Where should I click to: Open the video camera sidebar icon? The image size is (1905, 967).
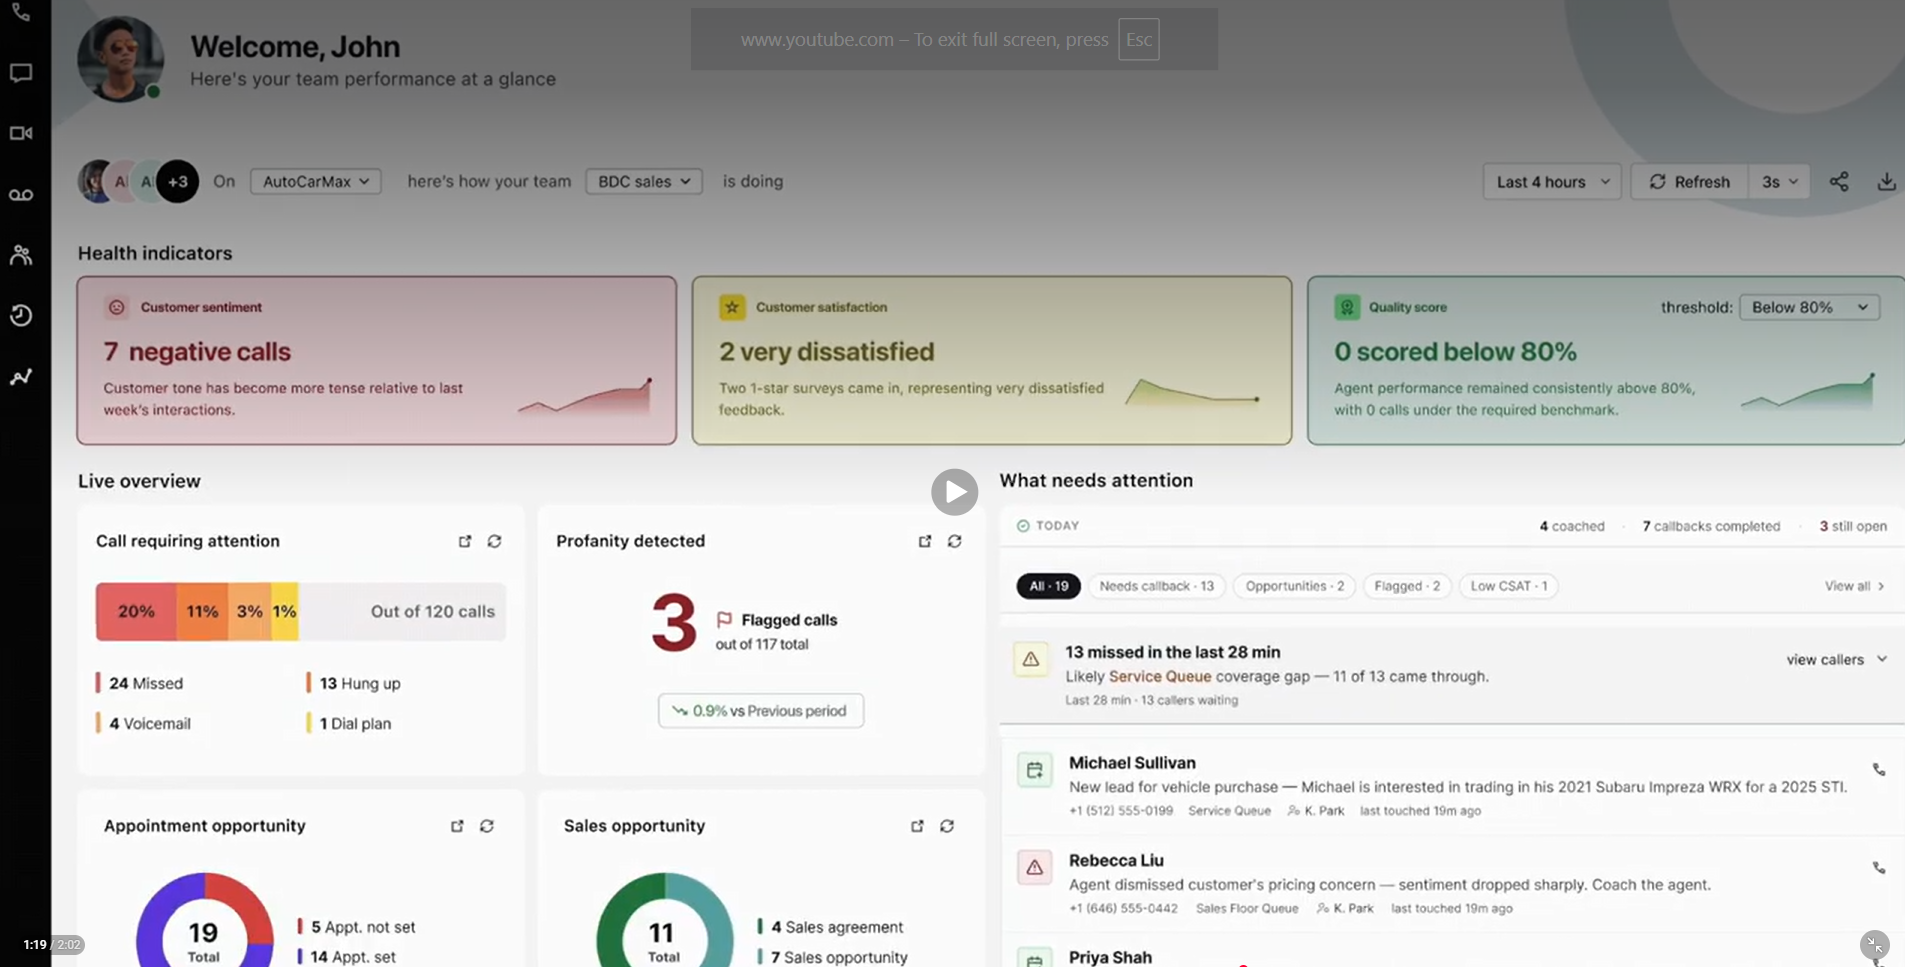click(x=21, y=133)
